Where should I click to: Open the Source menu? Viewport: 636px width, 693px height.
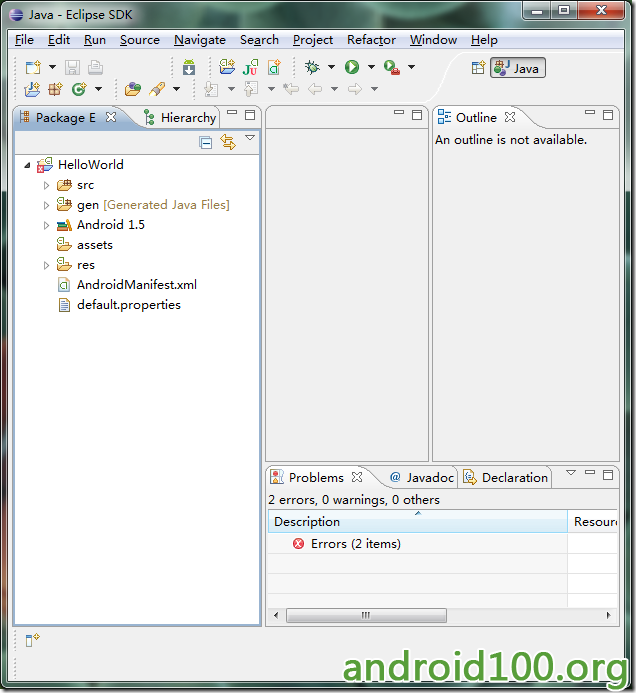[140, 40]
